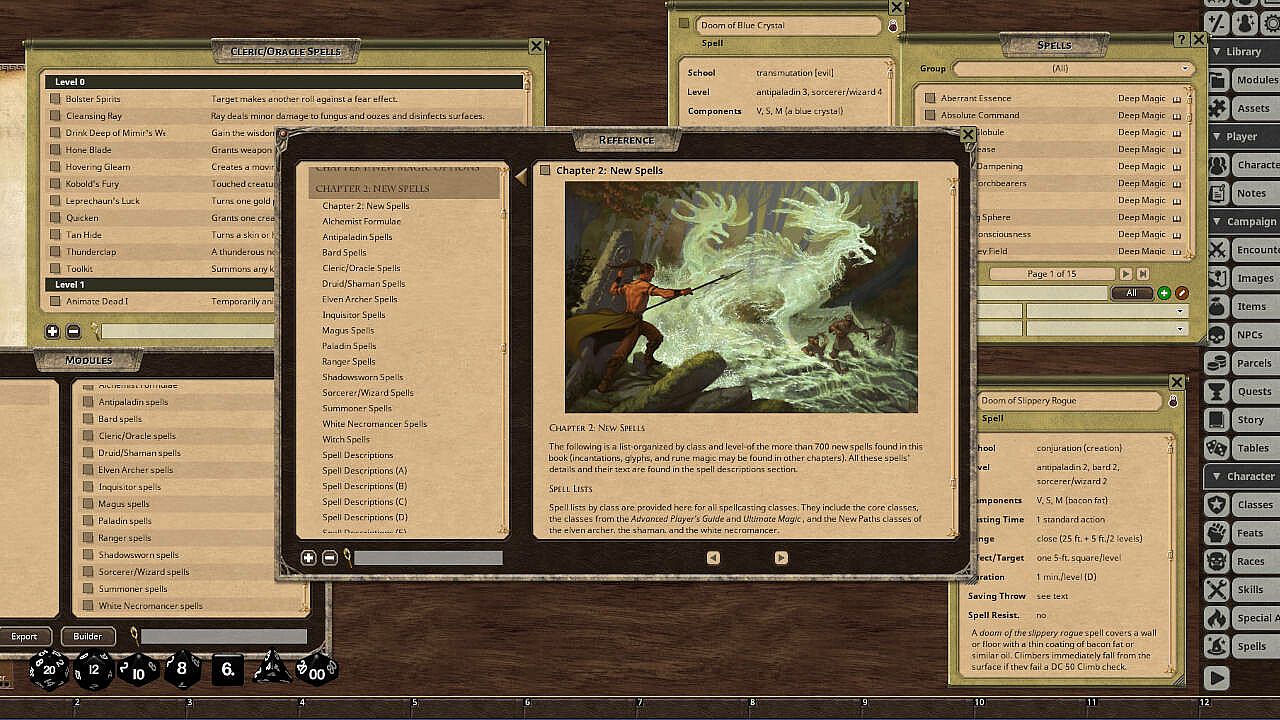The image size is (1280, 720).
Task: Toggle the Absolute Command checkbox in Spells list
Action: tap(930, 115)
